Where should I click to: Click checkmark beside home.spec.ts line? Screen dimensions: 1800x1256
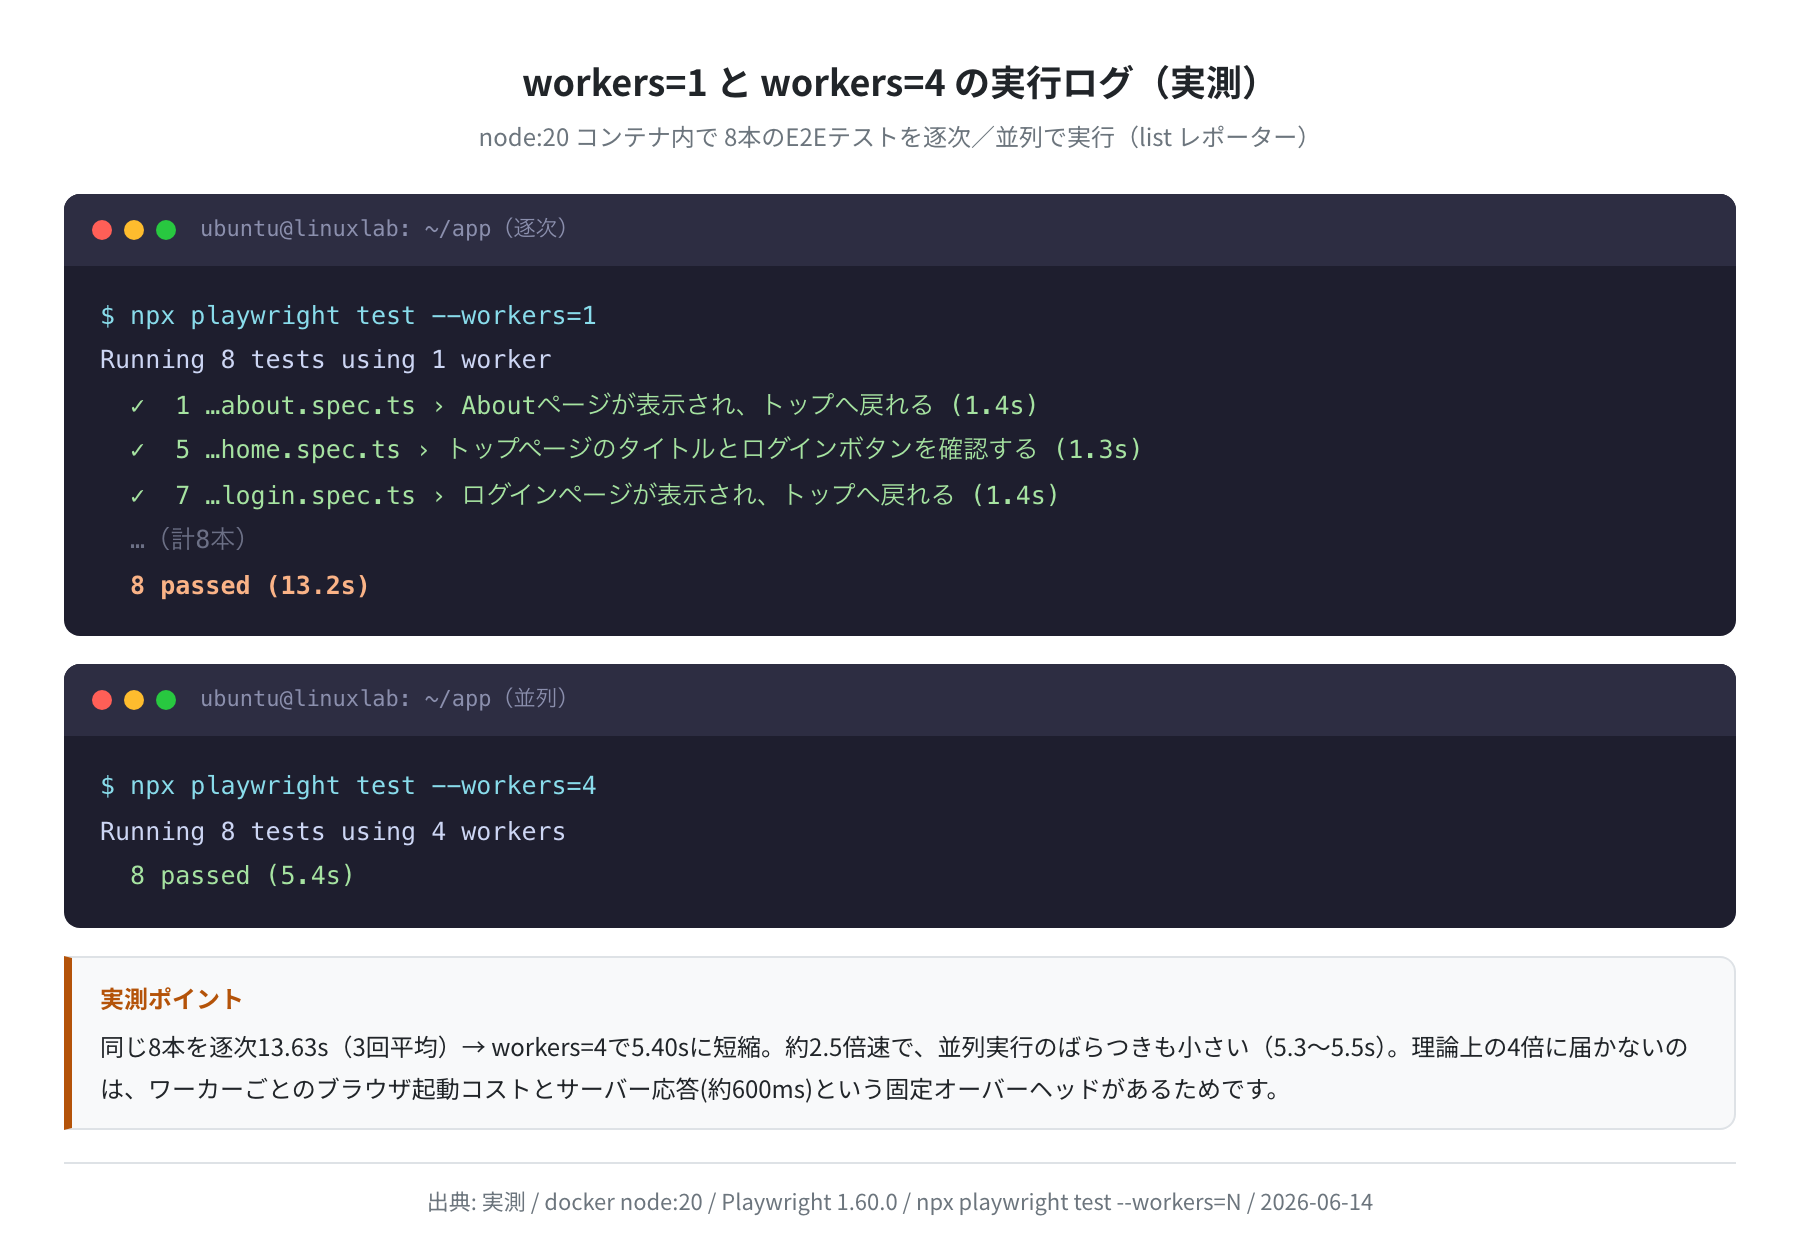(137, 450)
